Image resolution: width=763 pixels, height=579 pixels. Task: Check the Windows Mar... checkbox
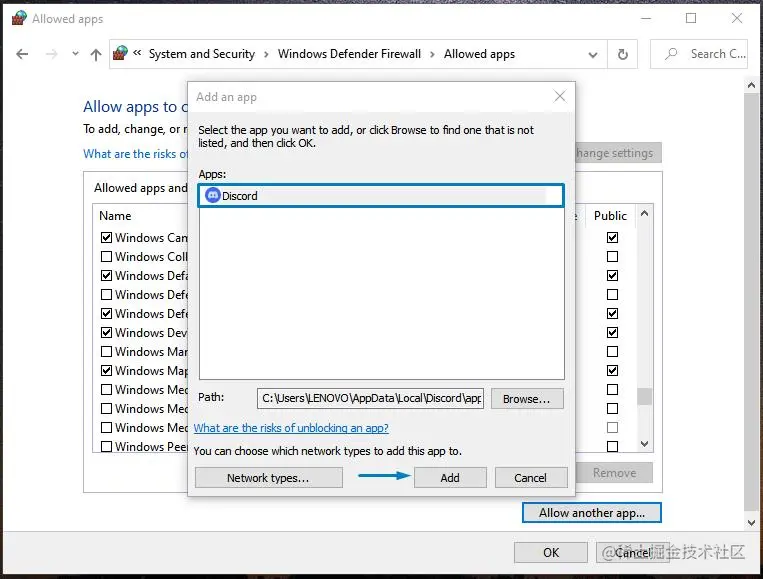pos(106,351)
